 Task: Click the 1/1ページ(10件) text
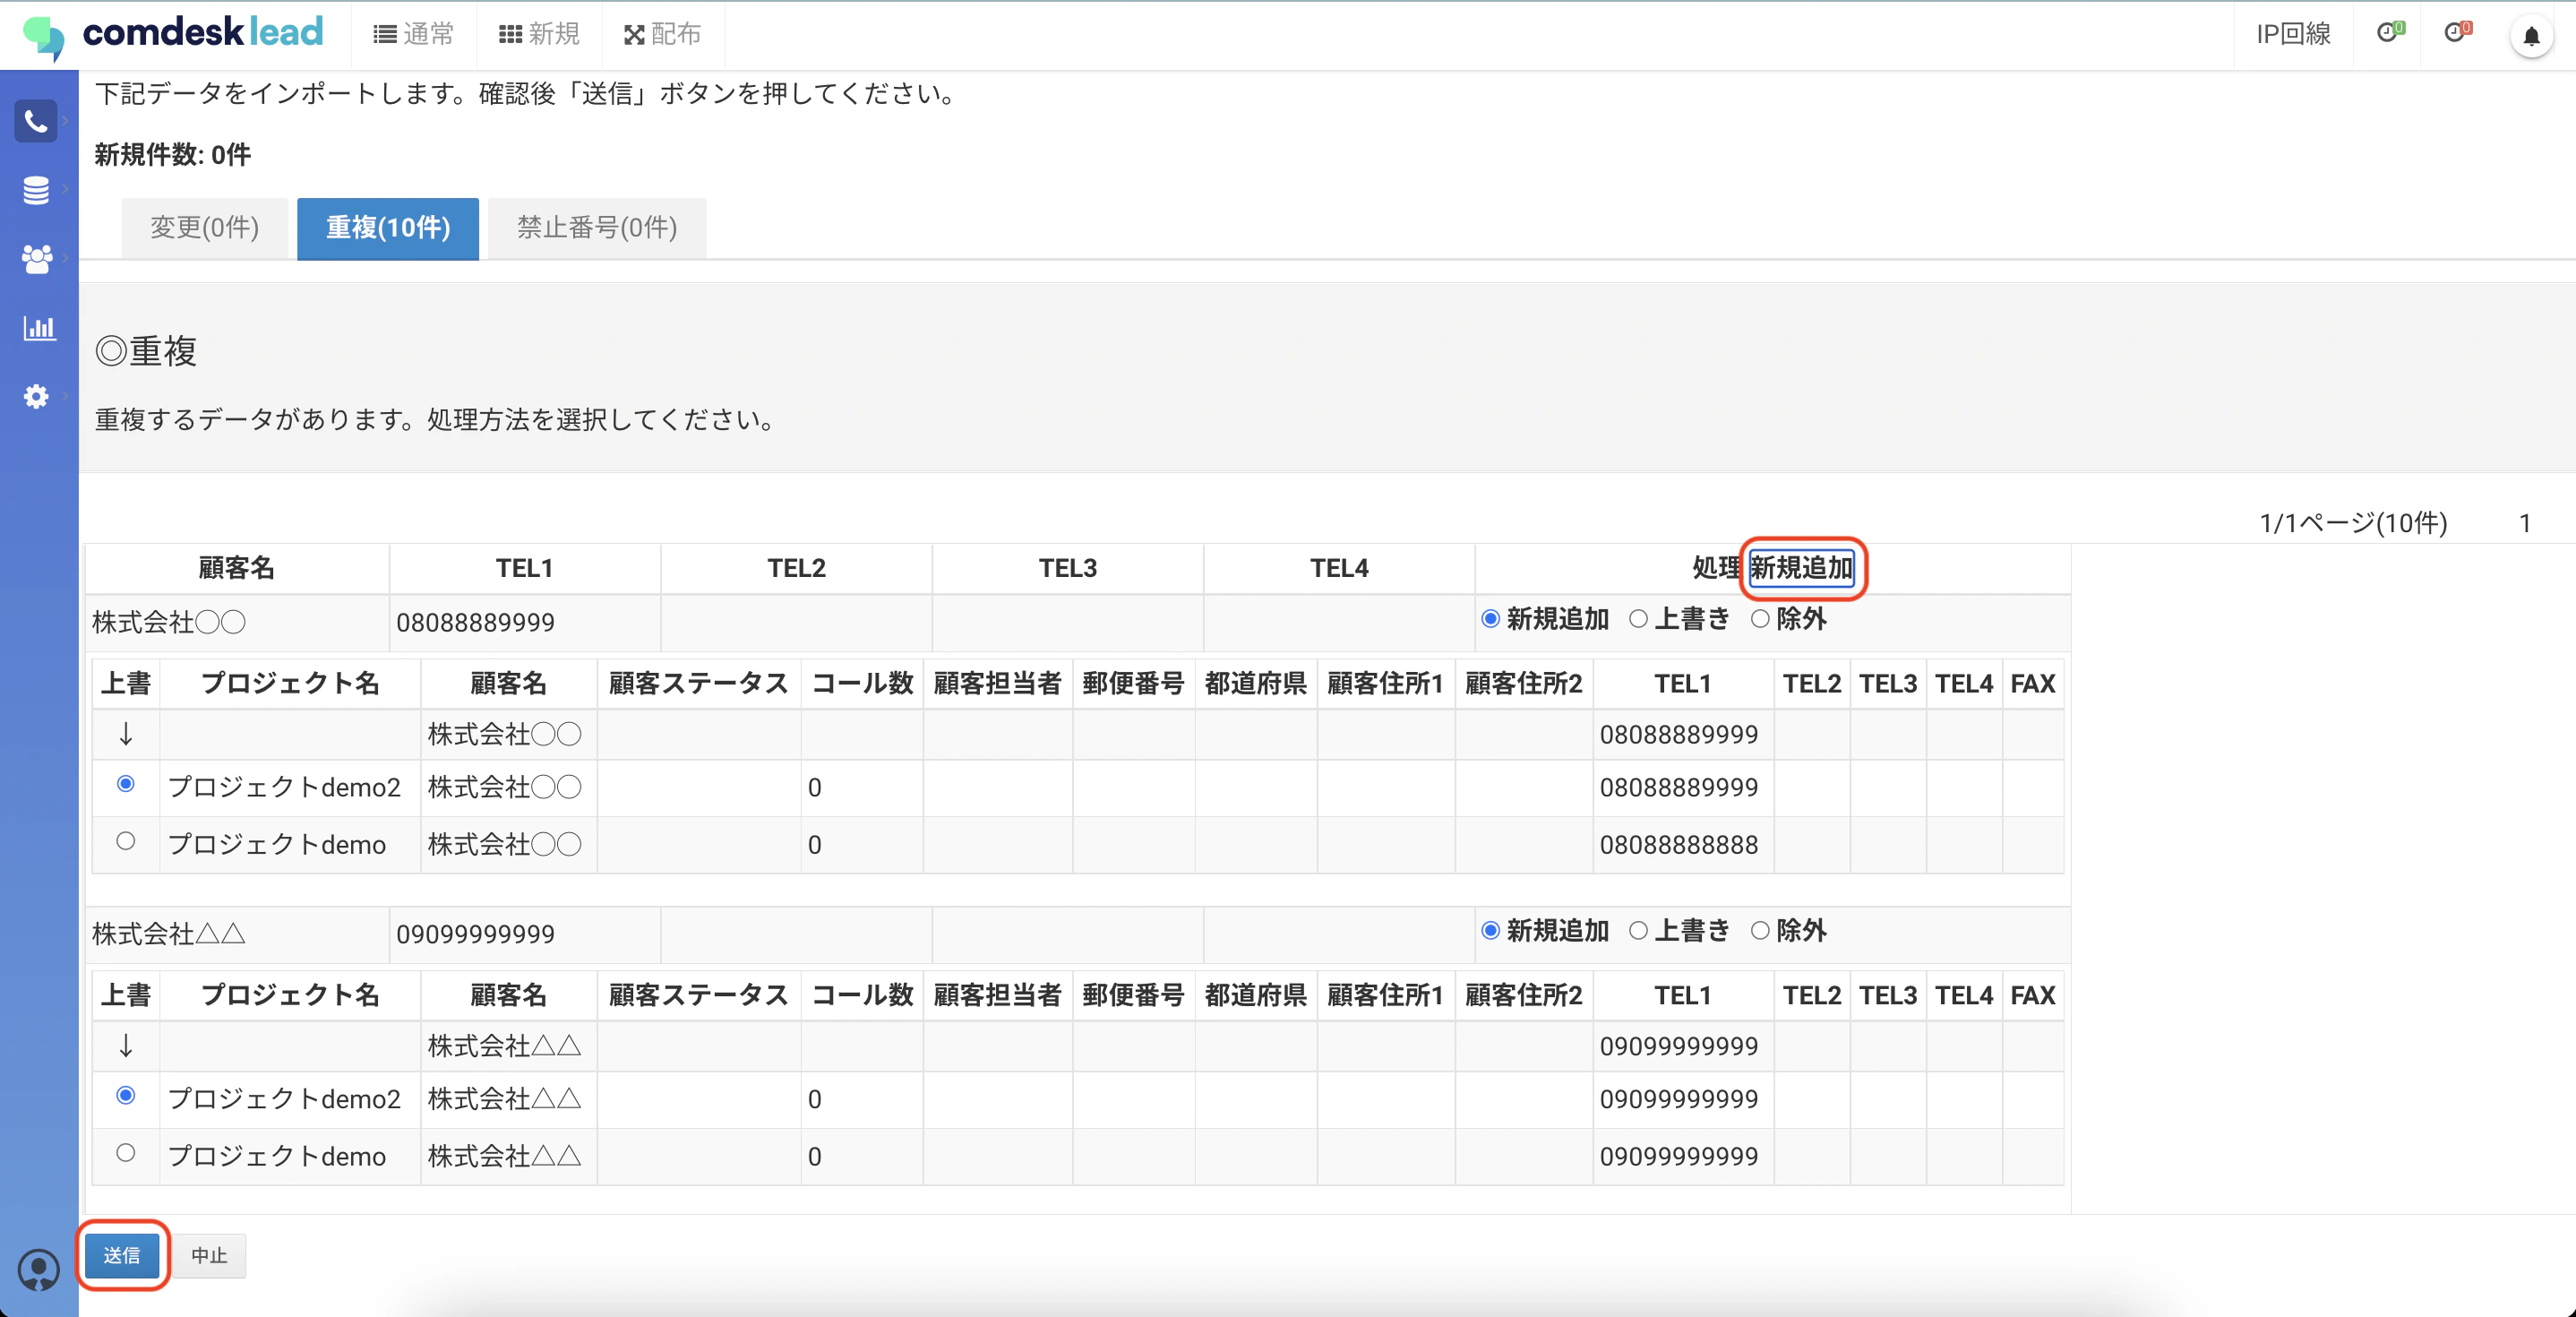click(x=2353, y=523)
